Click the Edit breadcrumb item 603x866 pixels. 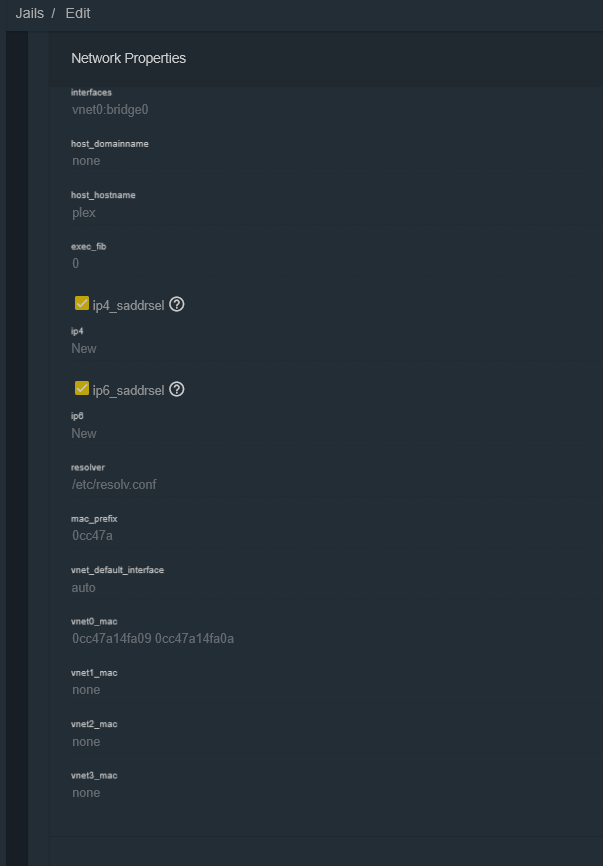[x=78, y=14]
